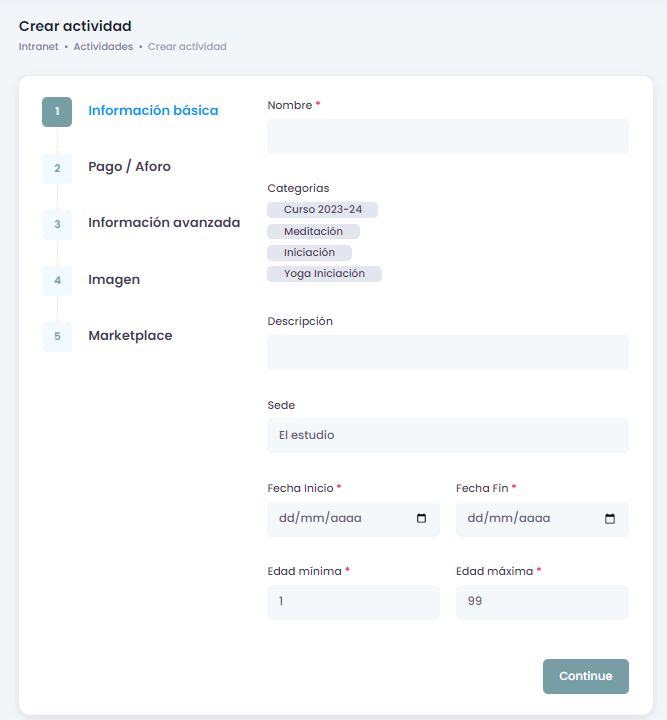Open the Fecha Inicio calendar picker icon

click(421, 519)
